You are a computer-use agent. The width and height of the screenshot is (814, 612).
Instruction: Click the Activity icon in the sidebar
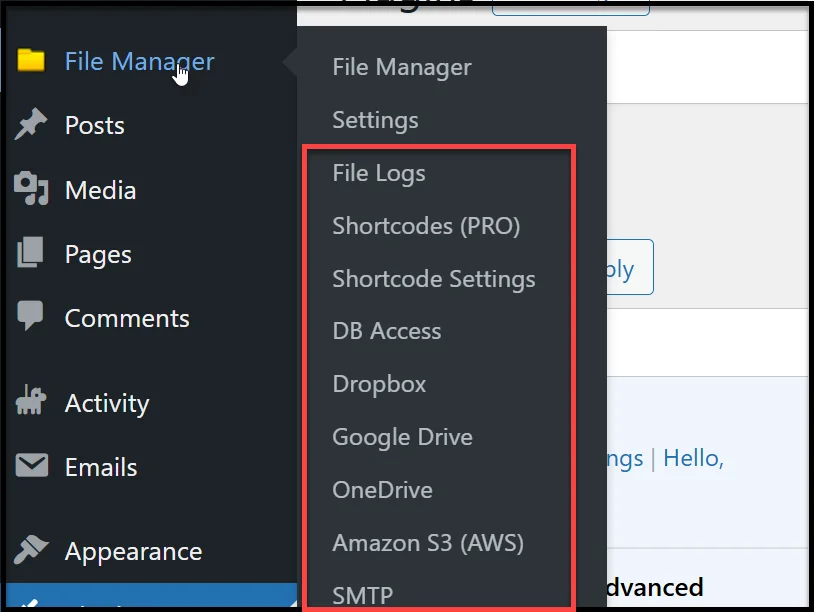pos(32,402)
